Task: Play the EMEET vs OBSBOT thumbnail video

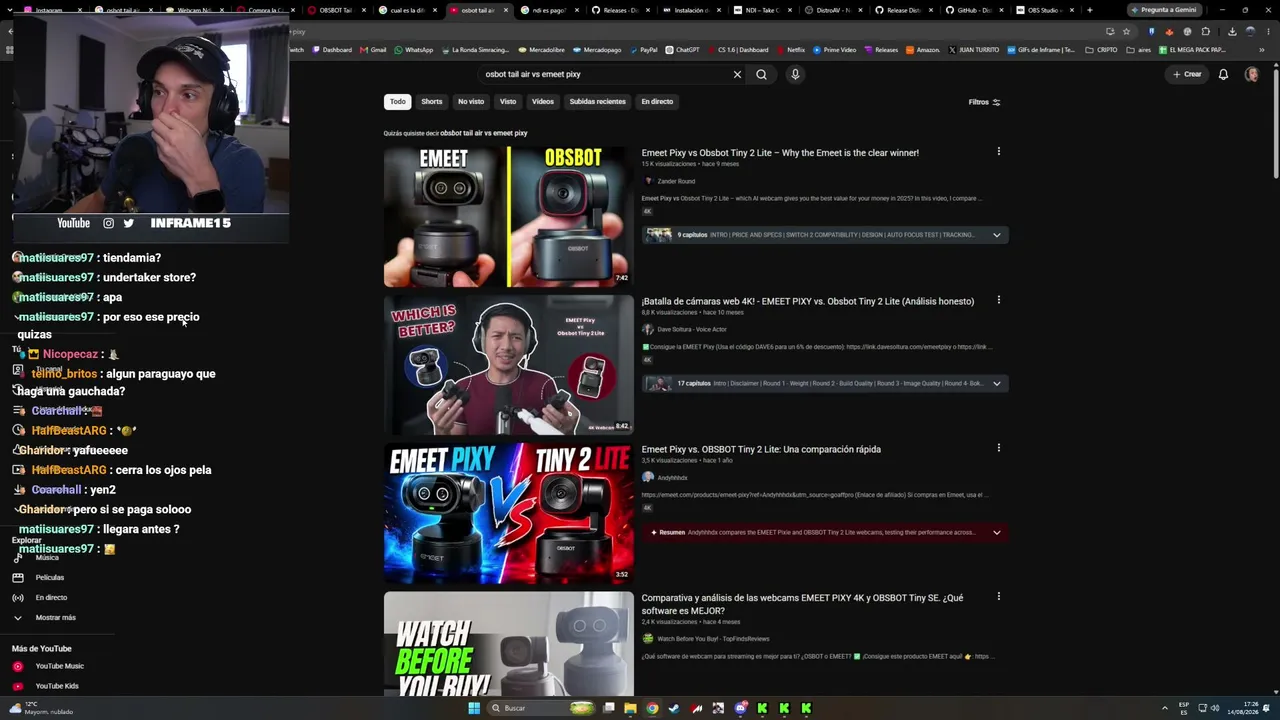Action: click(509, 216)
